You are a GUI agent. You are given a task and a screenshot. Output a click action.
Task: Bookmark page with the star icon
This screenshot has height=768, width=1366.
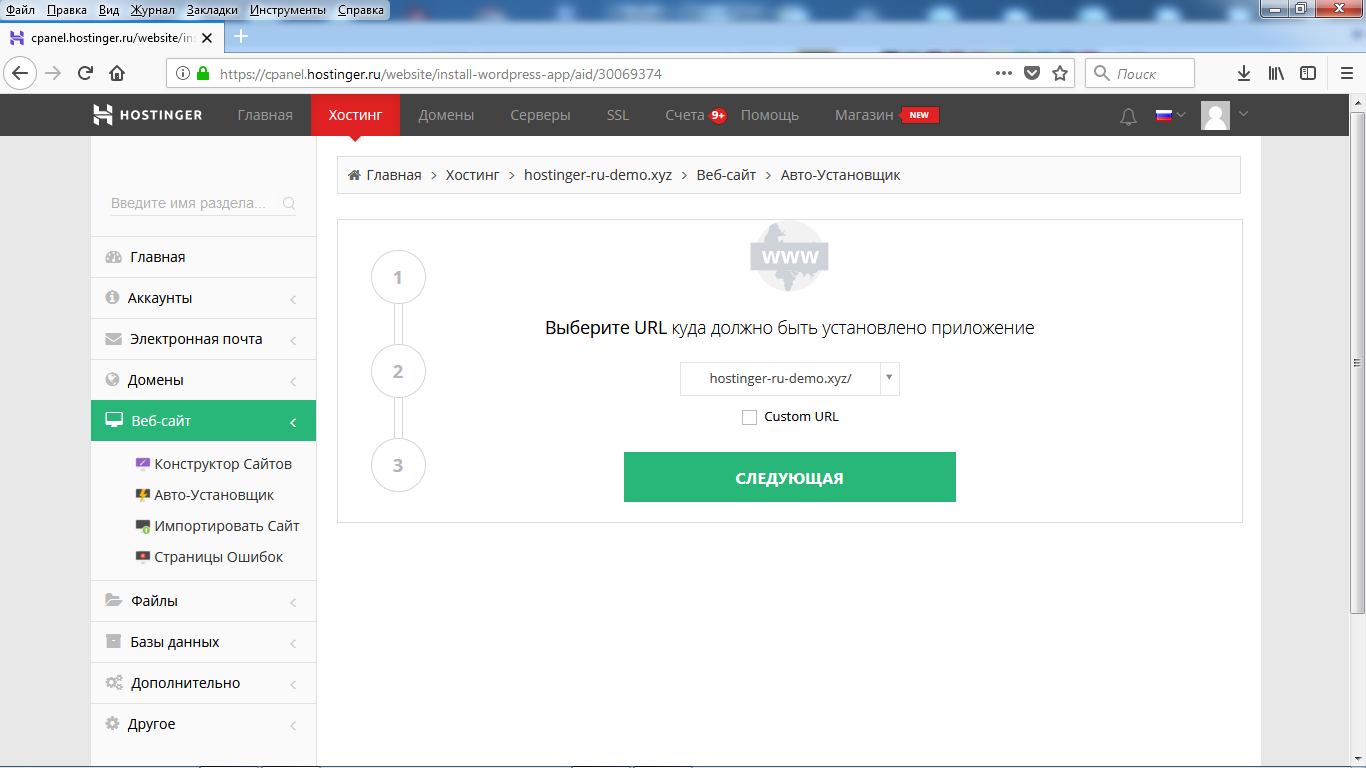[1060, 73]
